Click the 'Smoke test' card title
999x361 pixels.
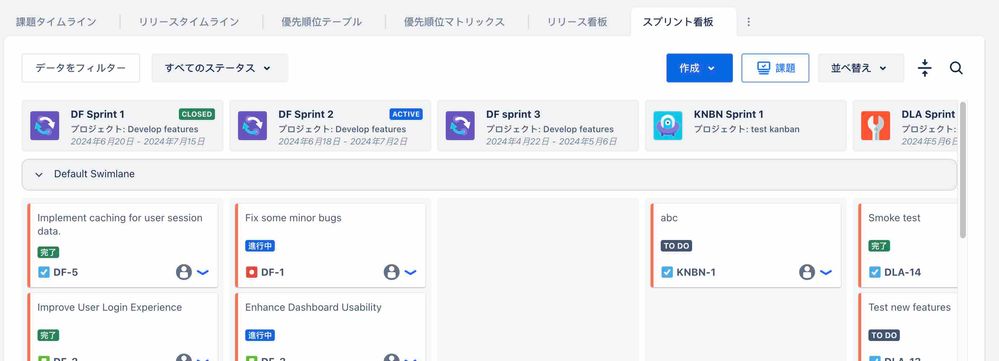point(894,218)
